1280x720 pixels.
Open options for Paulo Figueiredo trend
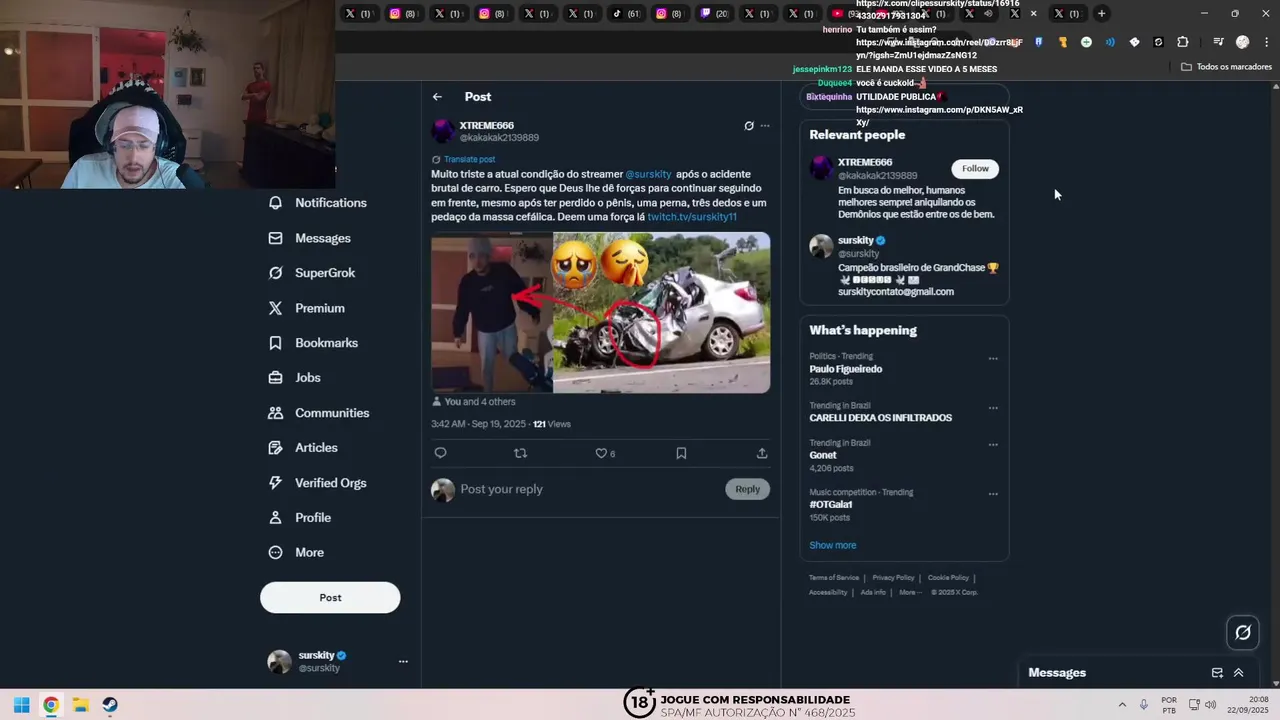[x=993, y=358]
